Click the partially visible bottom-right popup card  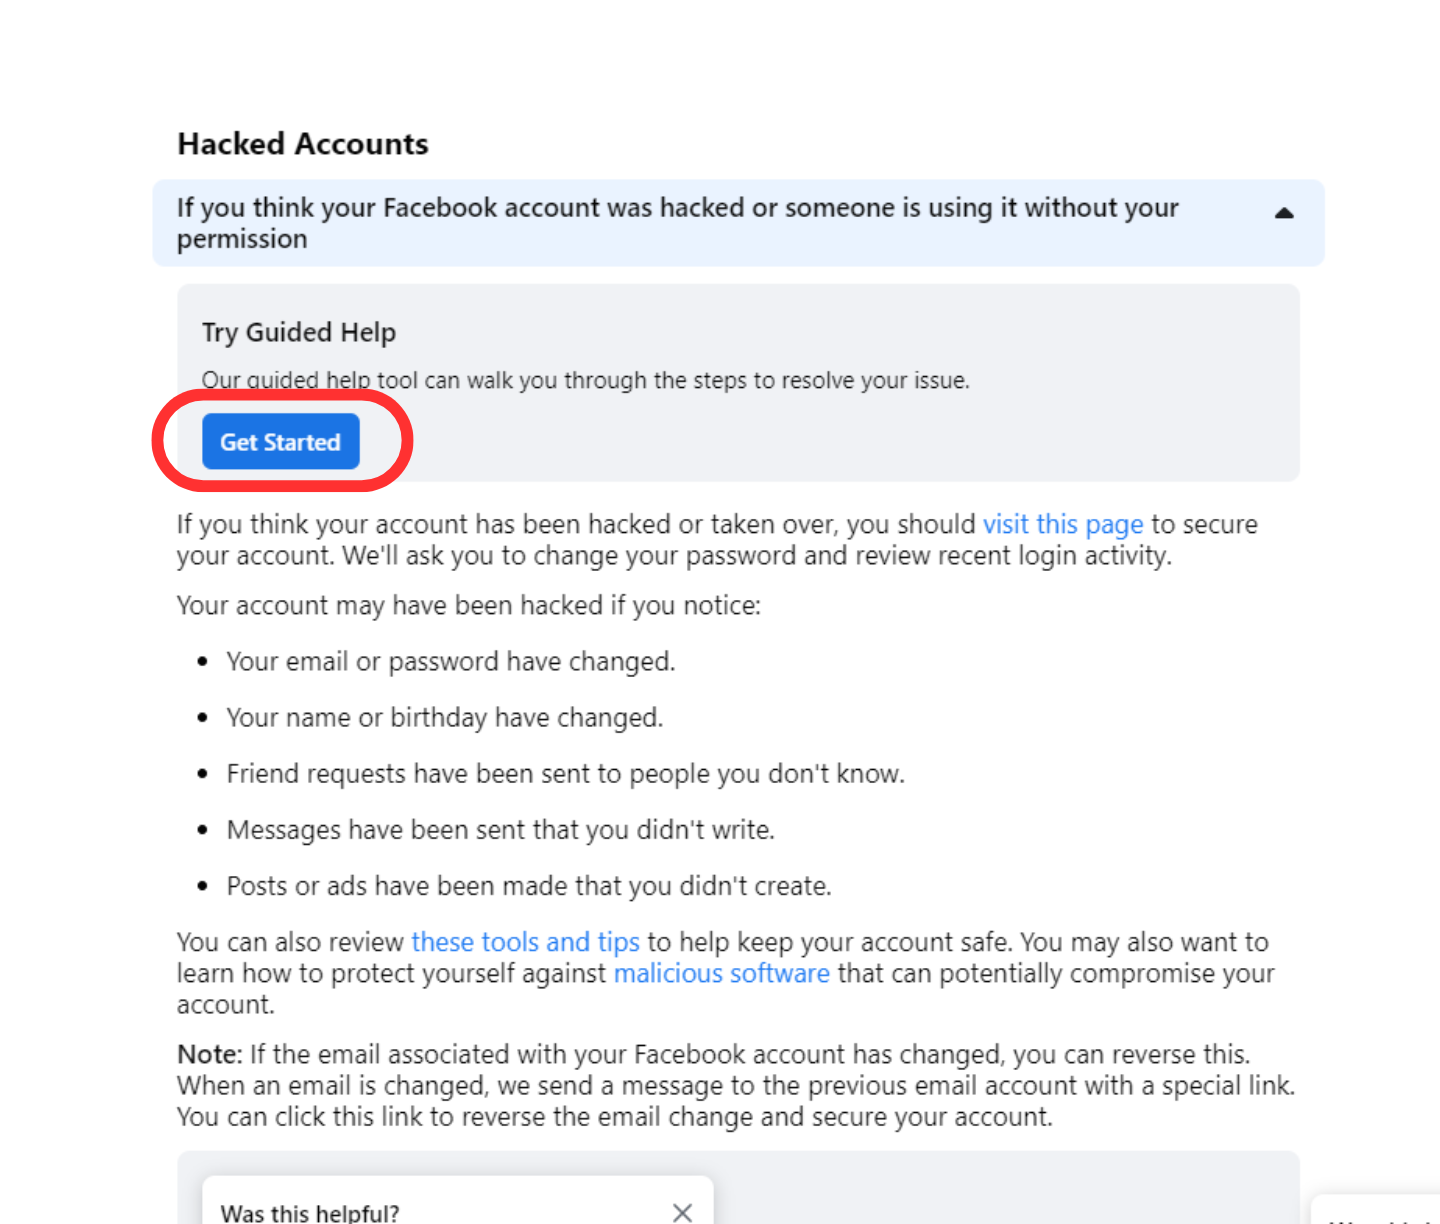pyautogui.click(x=1380, y=1211)
